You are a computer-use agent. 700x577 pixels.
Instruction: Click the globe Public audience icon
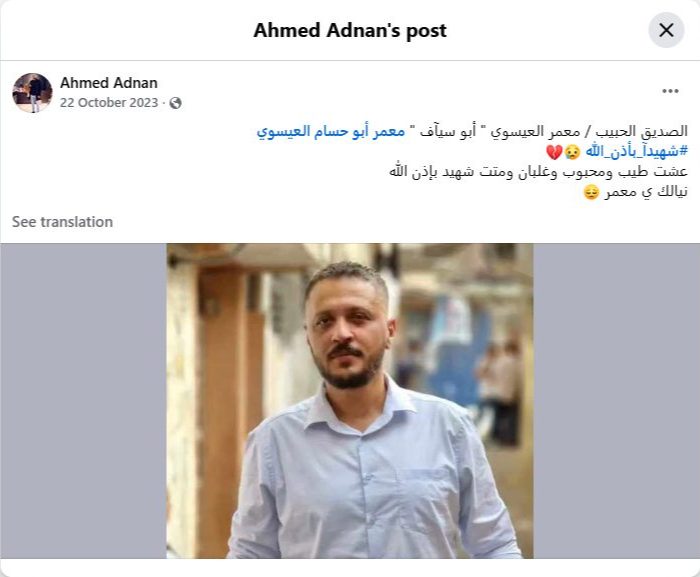tap(175, 103)
